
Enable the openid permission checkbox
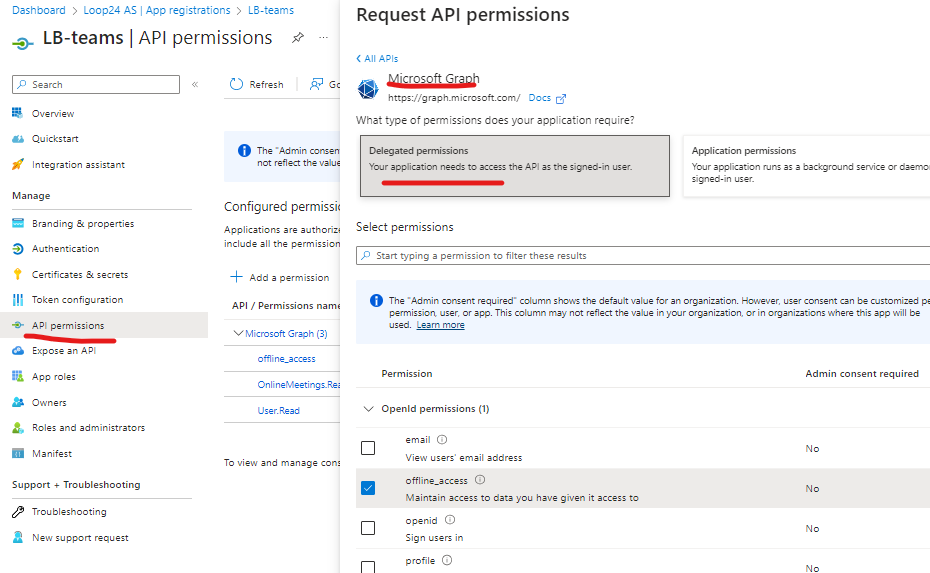tap(368, 527)
